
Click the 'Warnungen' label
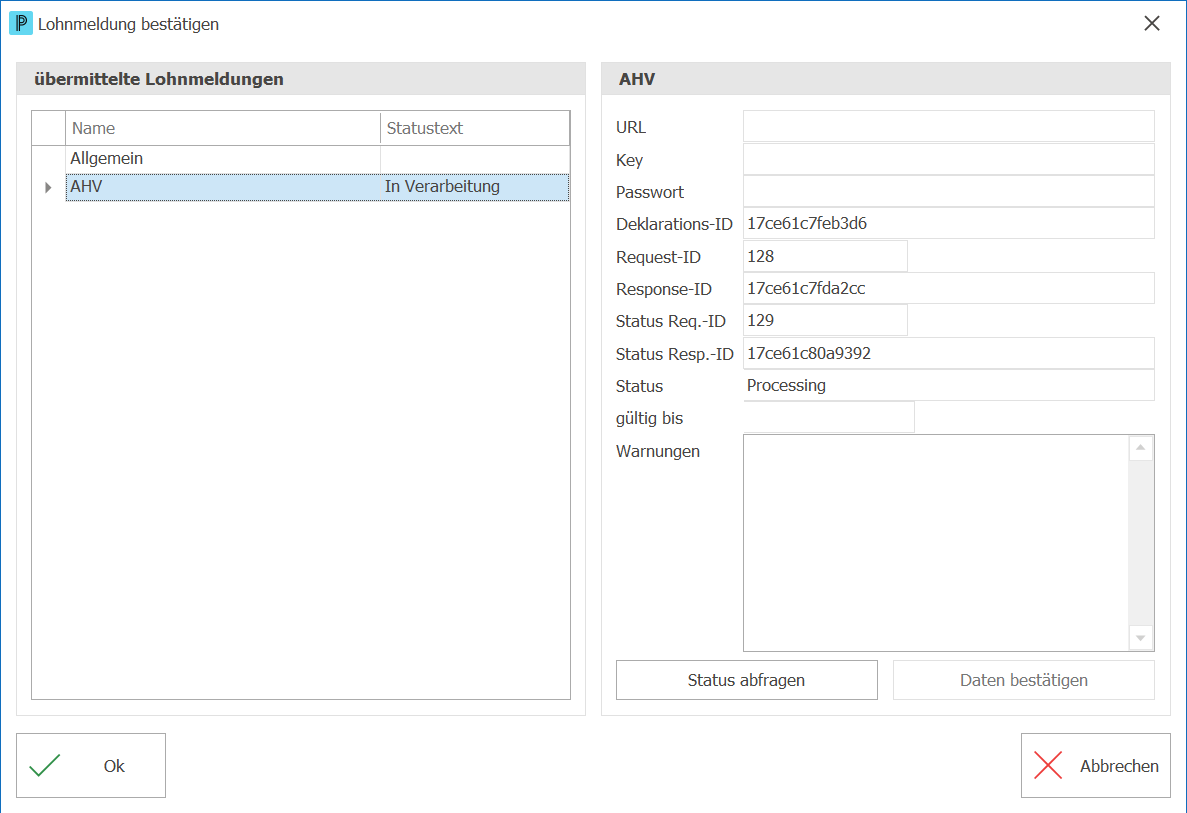658,452
